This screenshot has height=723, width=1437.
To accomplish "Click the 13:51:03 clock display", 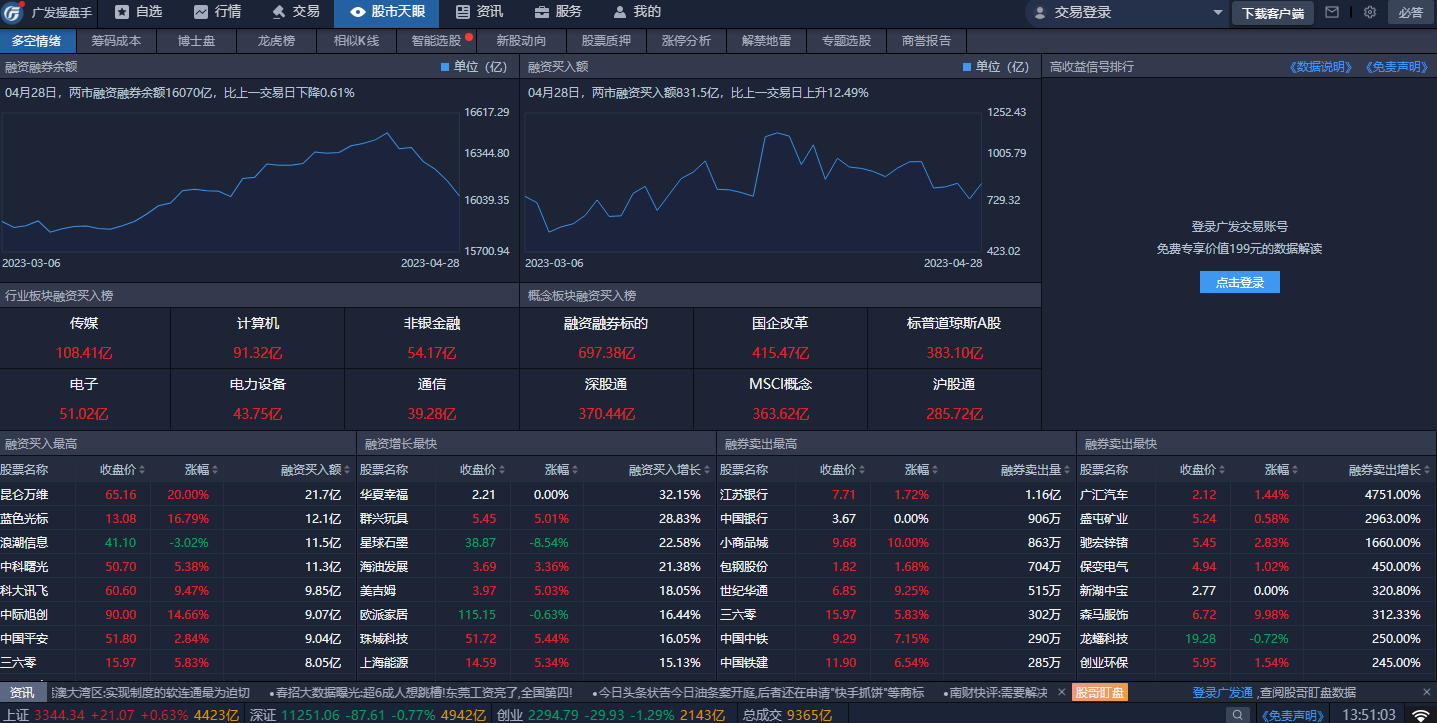I will (1369, 715).
